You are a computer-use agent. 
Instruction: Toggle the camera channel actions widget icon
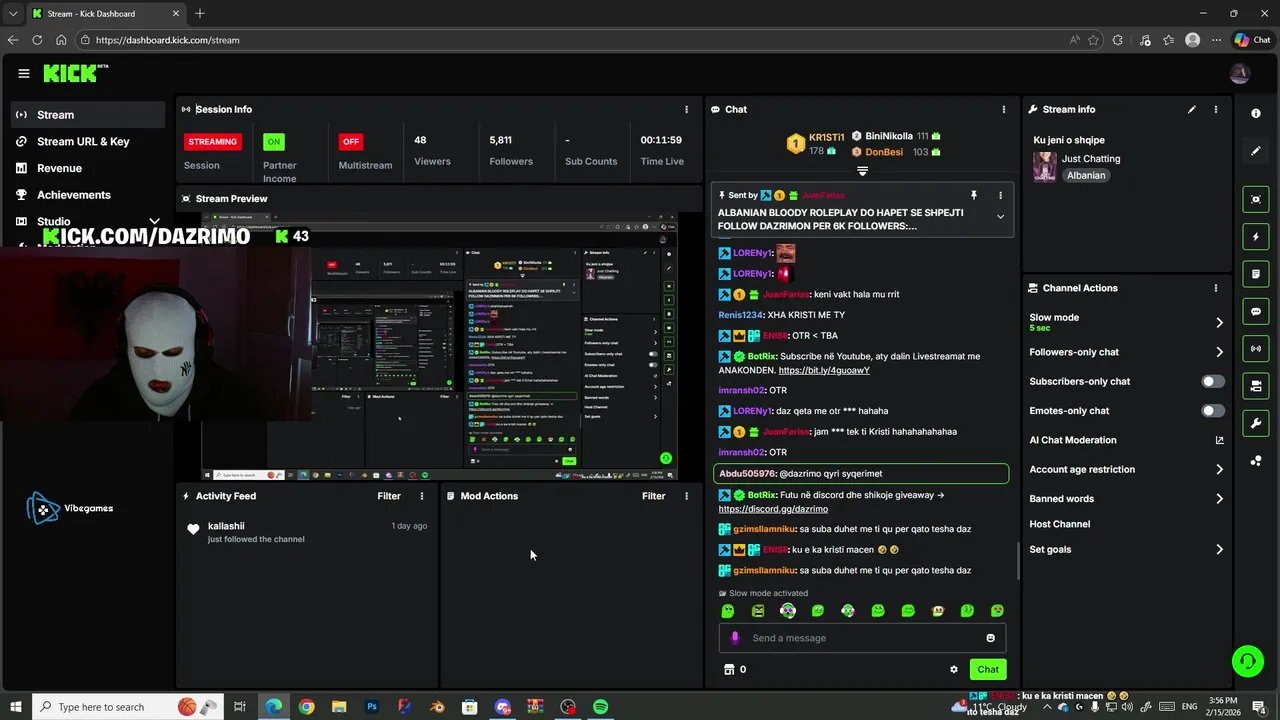click(x=1256, y=386)
